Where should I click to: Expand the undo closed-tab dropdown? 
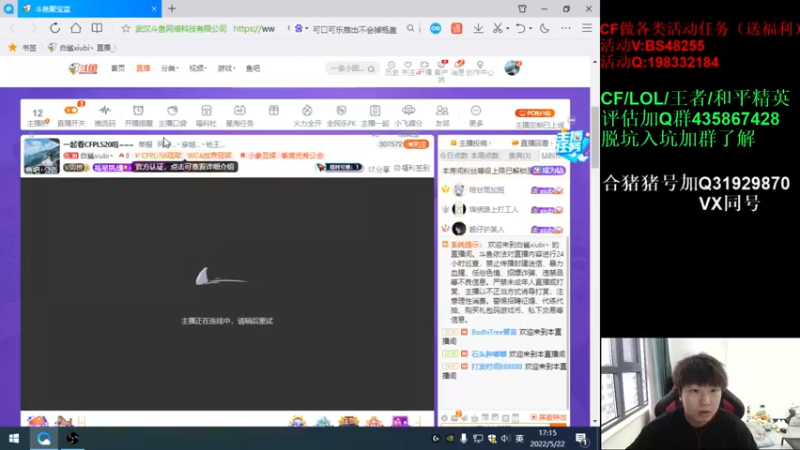[531, 29]
